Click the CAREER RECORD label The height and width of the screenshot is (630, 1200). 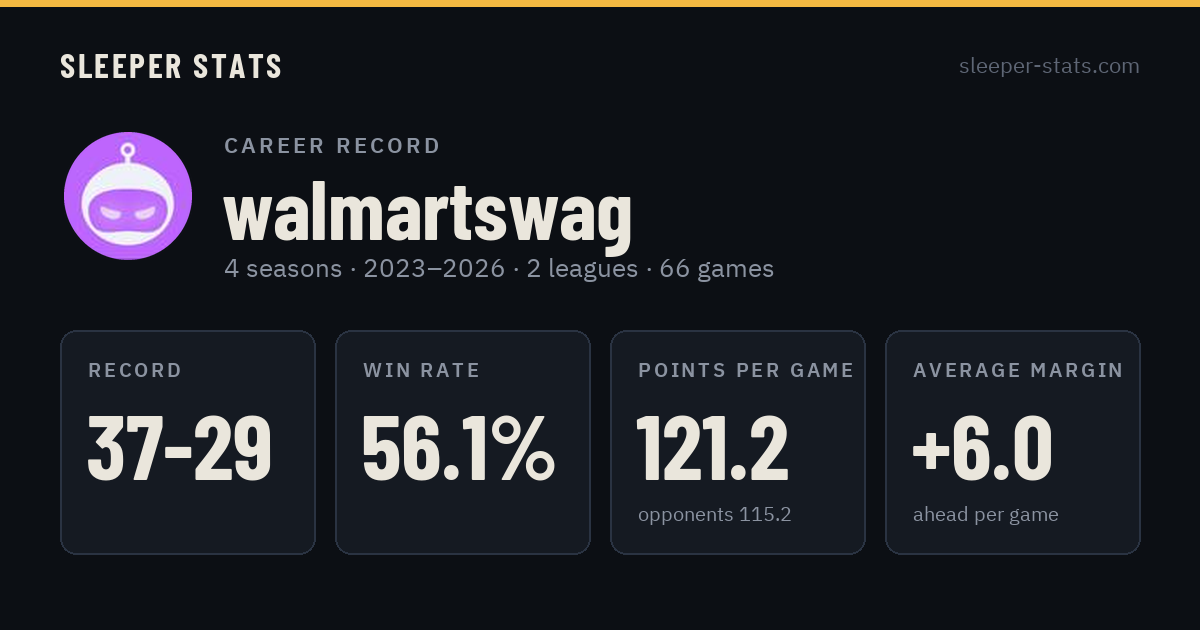pyautogui.click(x=332, y=146)
